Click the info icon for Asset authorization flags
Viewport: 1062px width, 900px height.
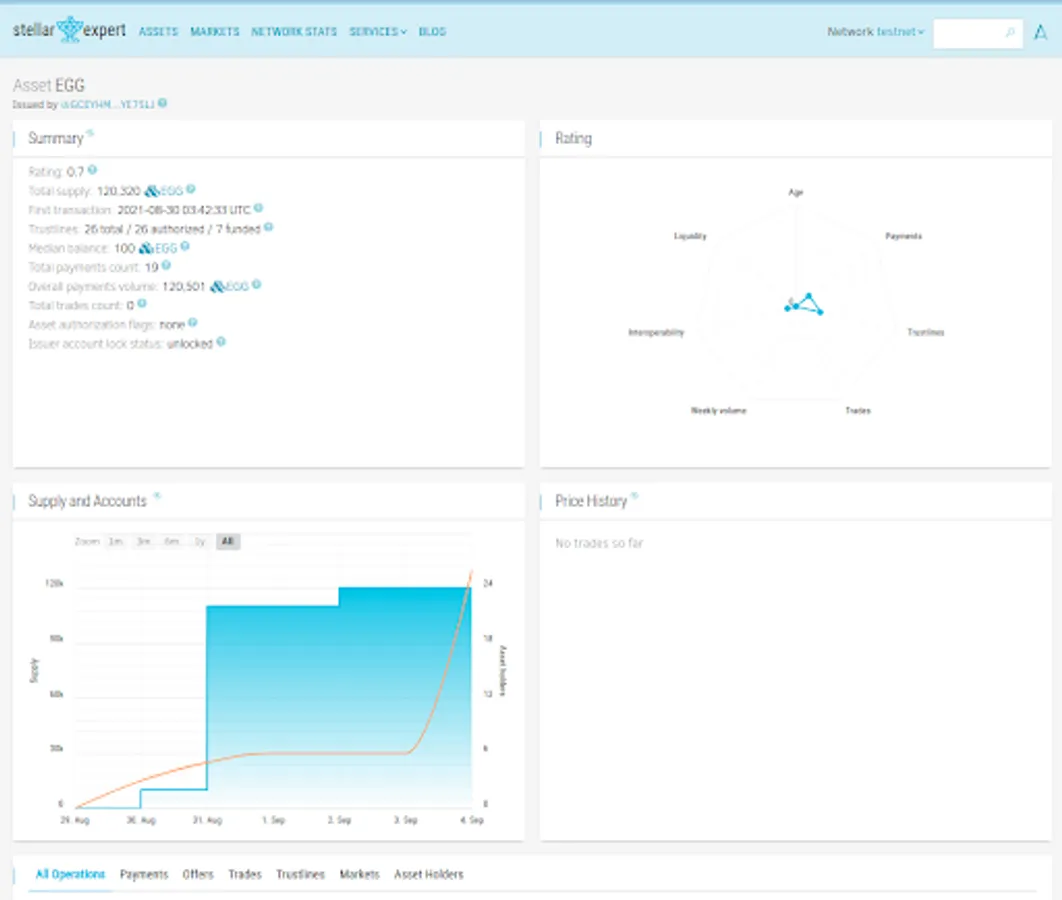pyautogui.click(x=193, y=323)
